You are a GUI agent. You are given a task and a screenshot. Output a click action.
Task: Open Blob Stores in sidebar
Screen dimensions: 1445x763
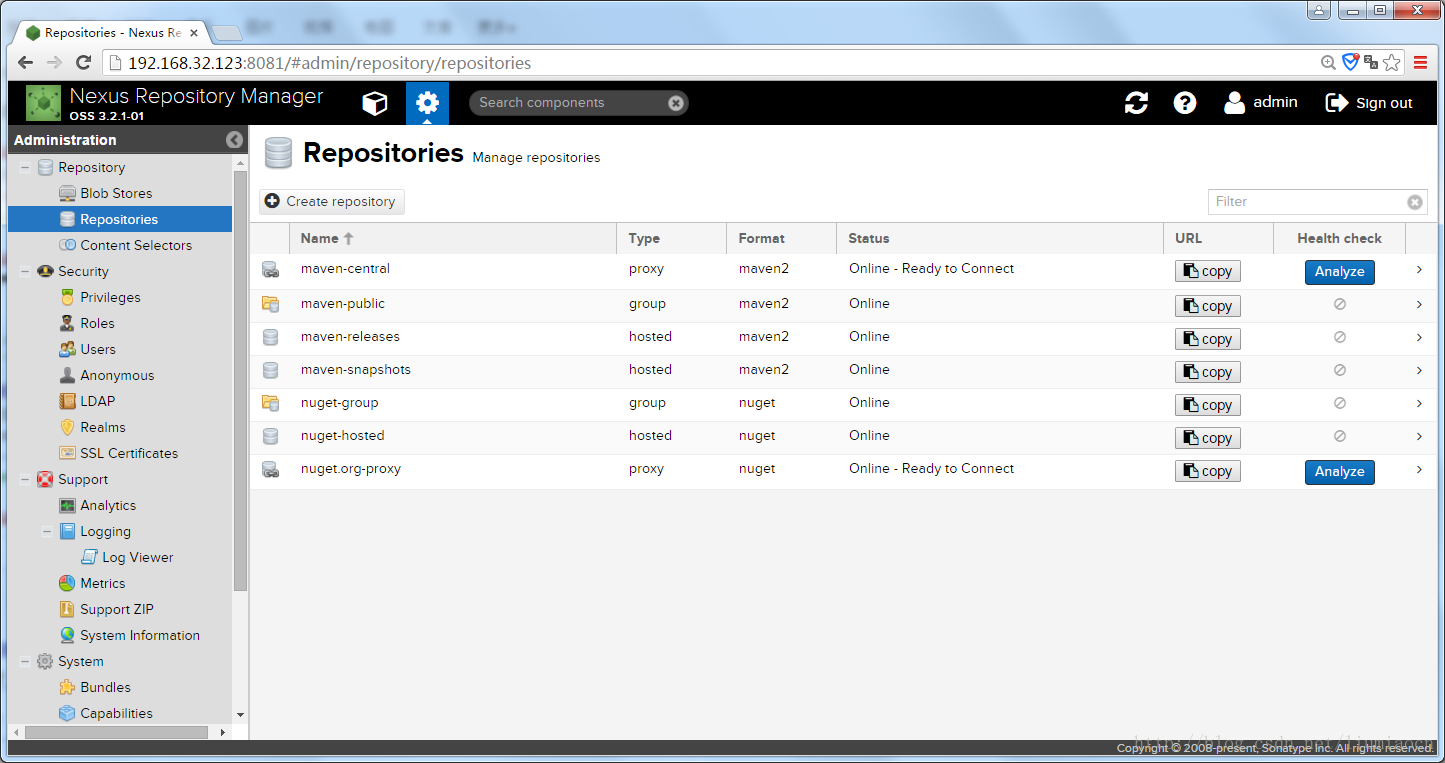pos(116,193)
